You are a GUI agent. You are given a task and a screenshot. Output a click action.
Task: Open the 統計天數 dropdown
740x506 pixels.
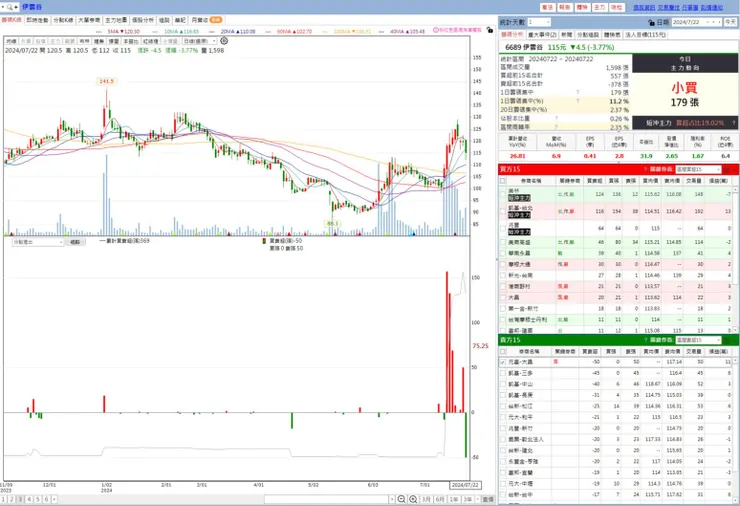tap(539, 22)
